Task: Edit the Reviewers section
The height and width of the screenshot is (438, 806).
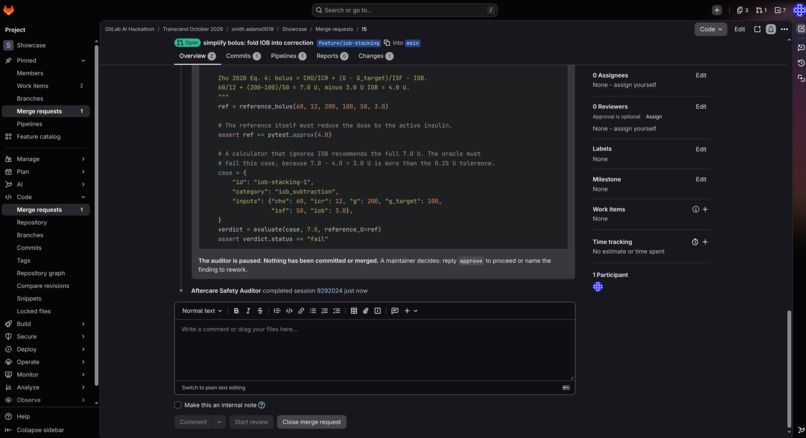Action: coord(701,106)
